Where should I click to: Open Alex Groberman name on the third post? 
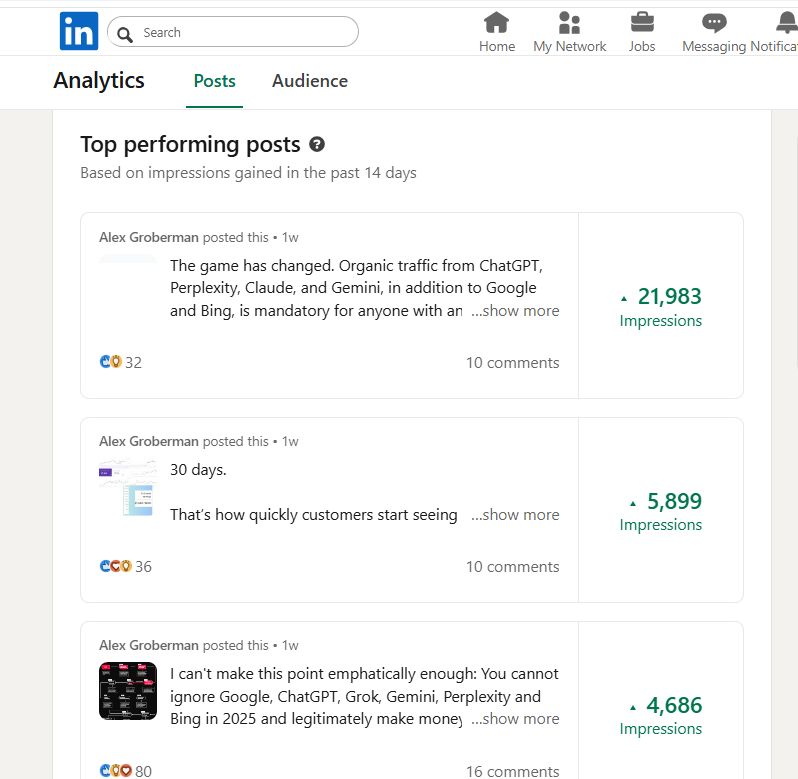(x=149, y=645)
